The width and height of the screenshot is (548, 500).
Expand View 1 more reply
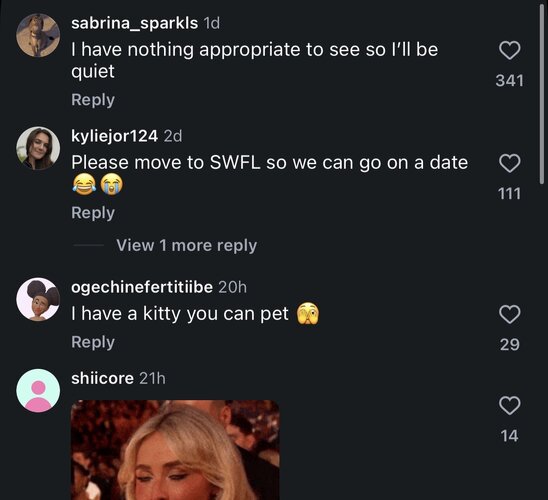click(187, 245)
